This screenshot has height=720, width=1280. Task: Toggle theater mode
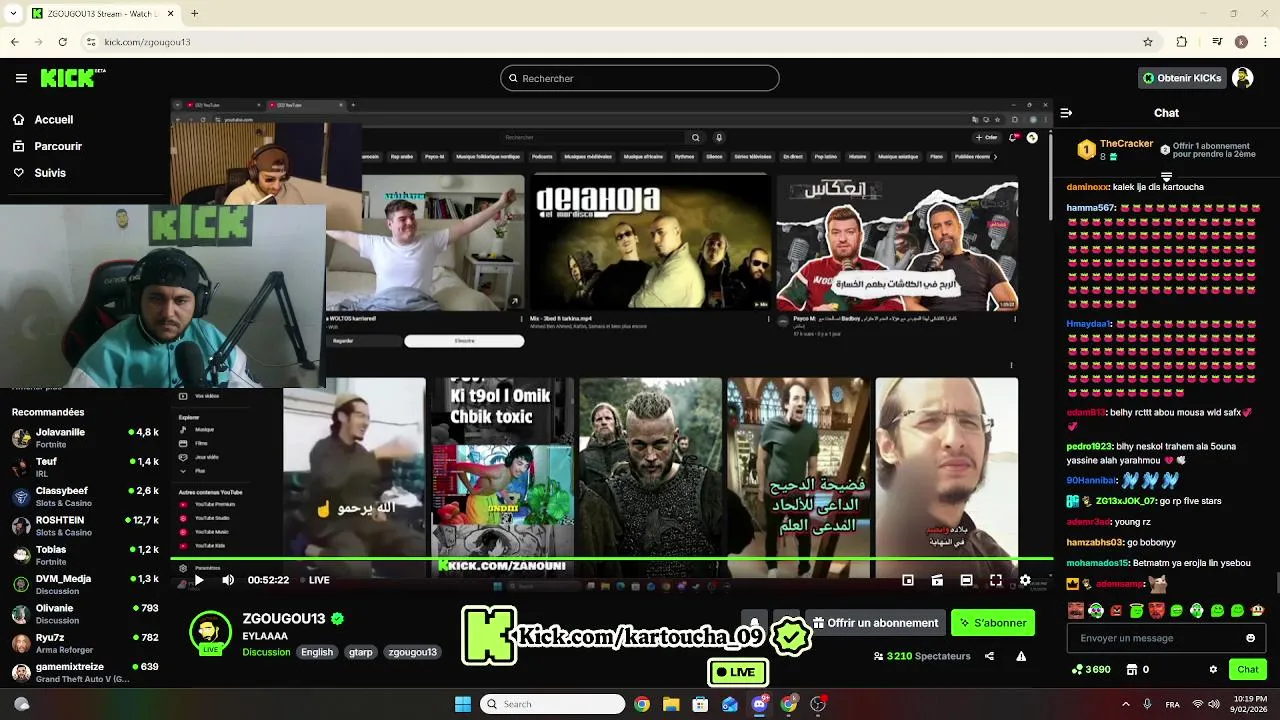point(966,580)
